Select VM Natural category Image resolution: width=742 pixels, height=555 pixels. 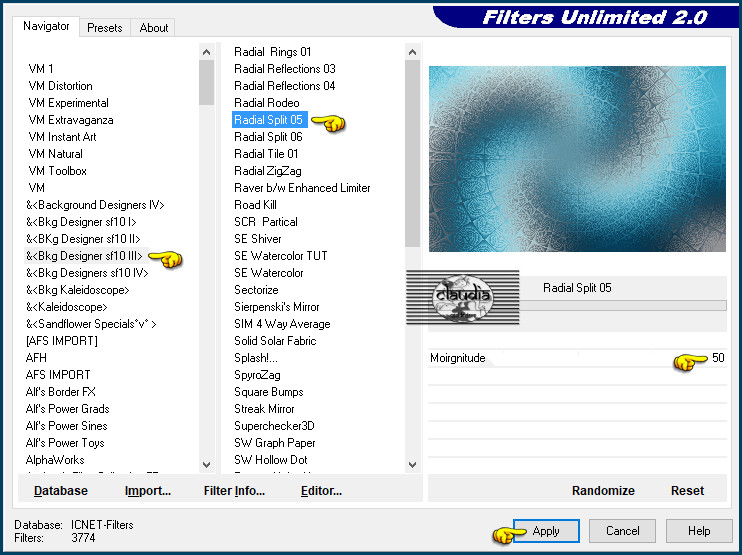point(55,154)
